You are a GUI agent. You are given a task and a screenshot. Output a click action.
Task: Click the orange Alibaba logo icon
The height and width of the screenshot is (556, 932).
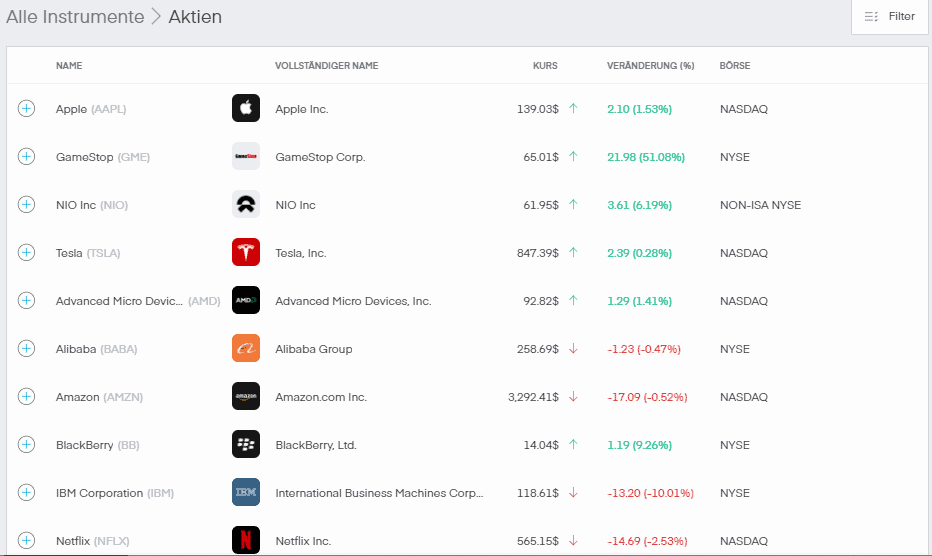pos(245,348)
